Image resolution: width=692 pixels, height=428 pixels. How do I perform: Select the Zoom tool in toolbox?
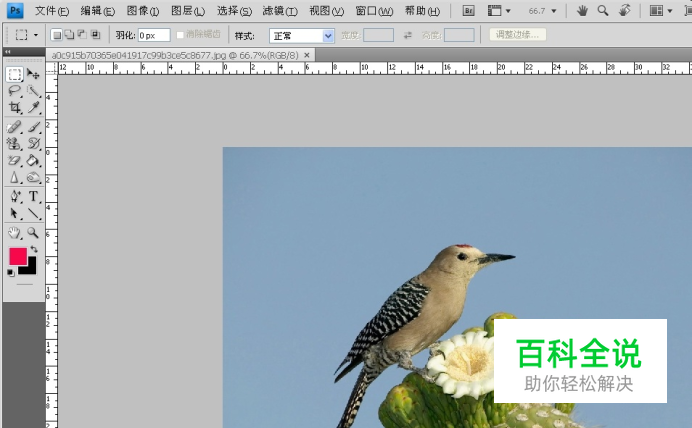(33, 233)
